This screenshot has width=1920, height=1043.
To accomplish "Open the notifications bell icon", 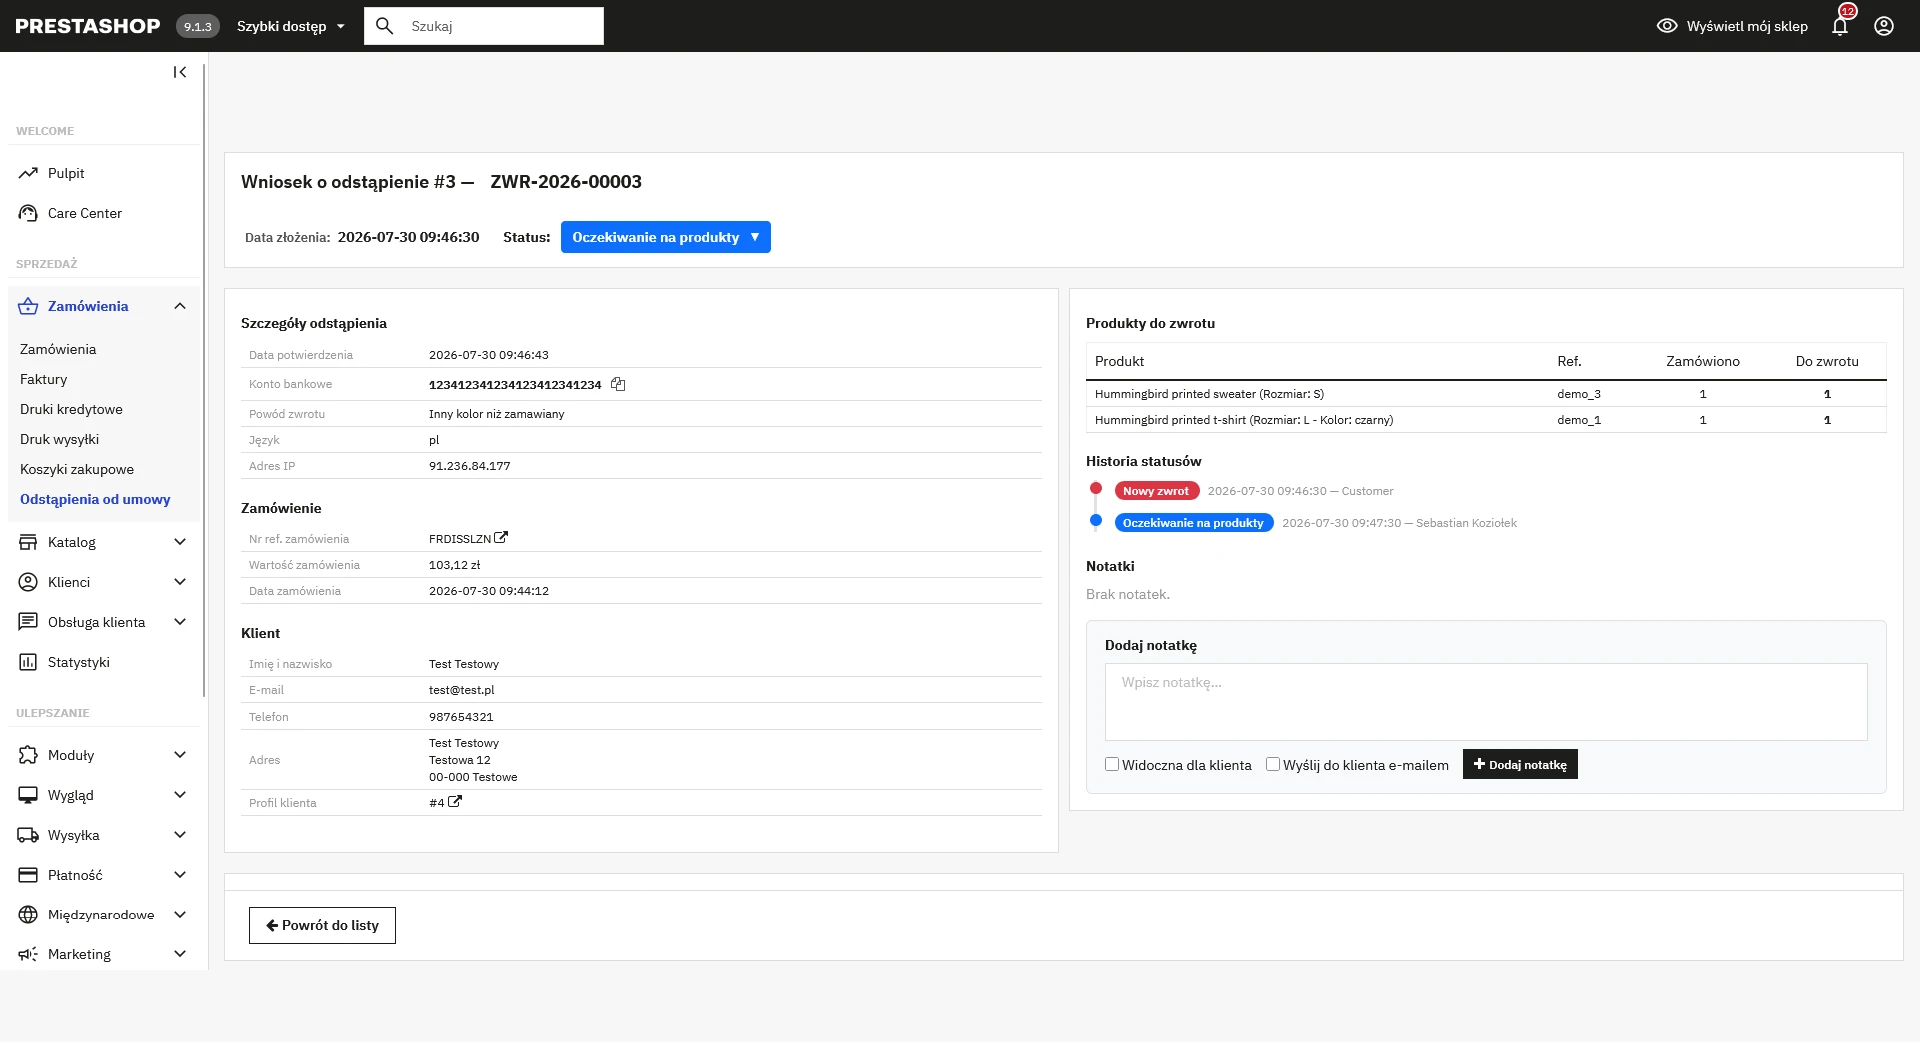I will 1840,26.
